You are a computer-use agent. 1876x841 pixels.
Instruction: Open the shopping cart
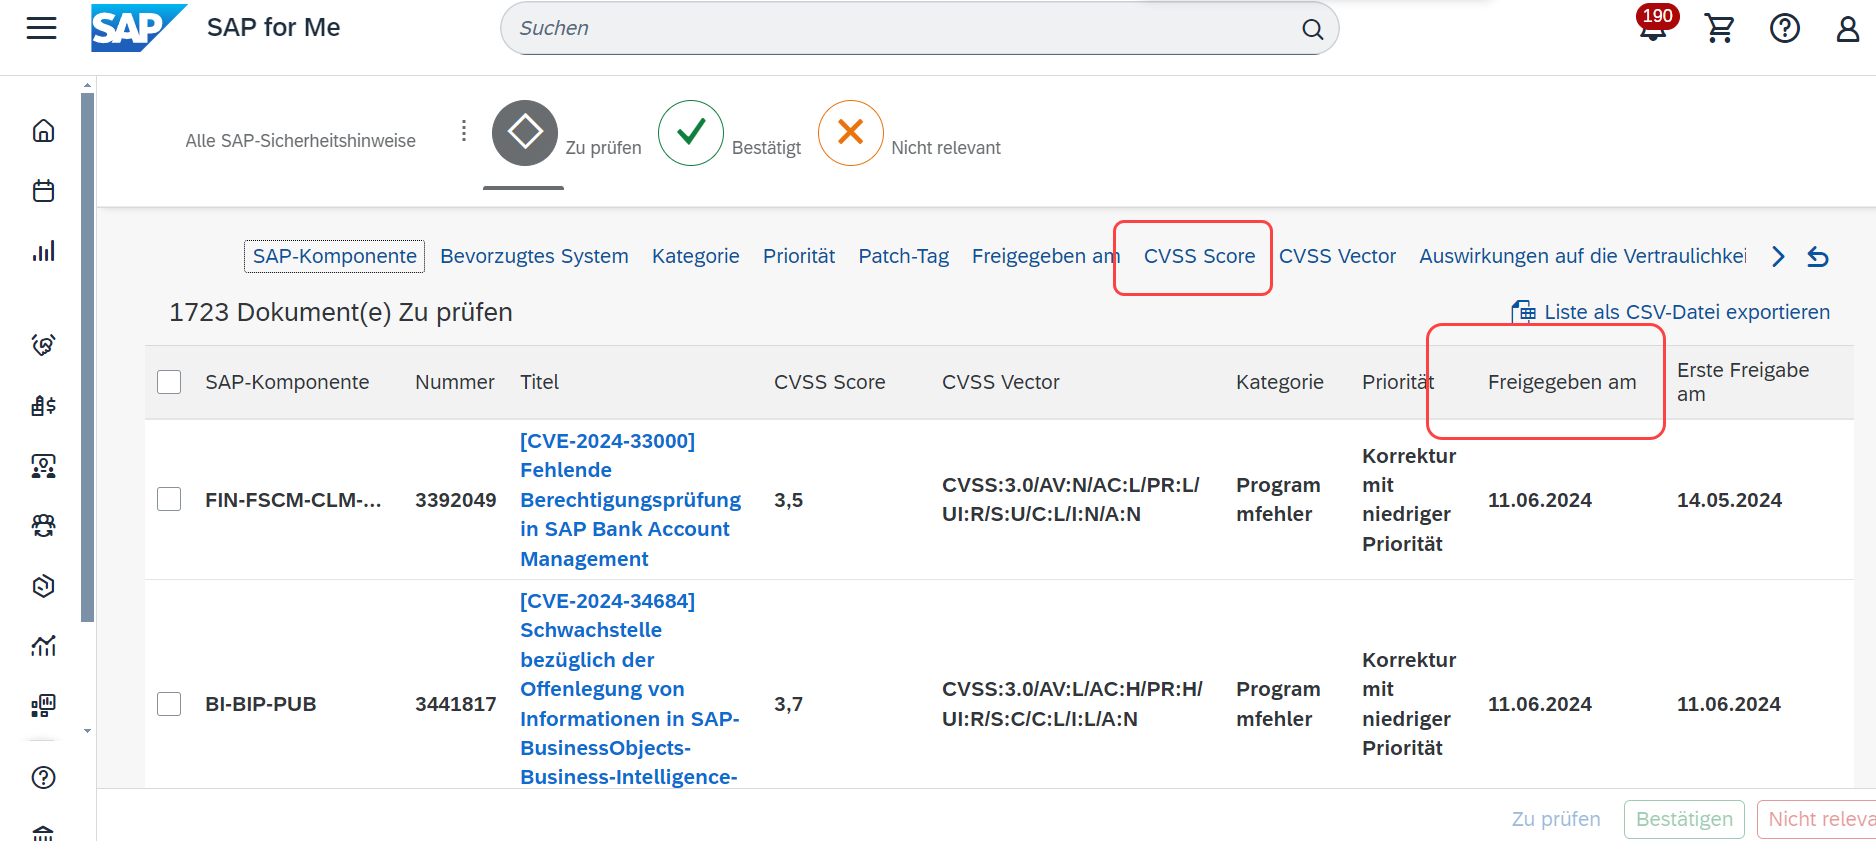coord(1719,28)
